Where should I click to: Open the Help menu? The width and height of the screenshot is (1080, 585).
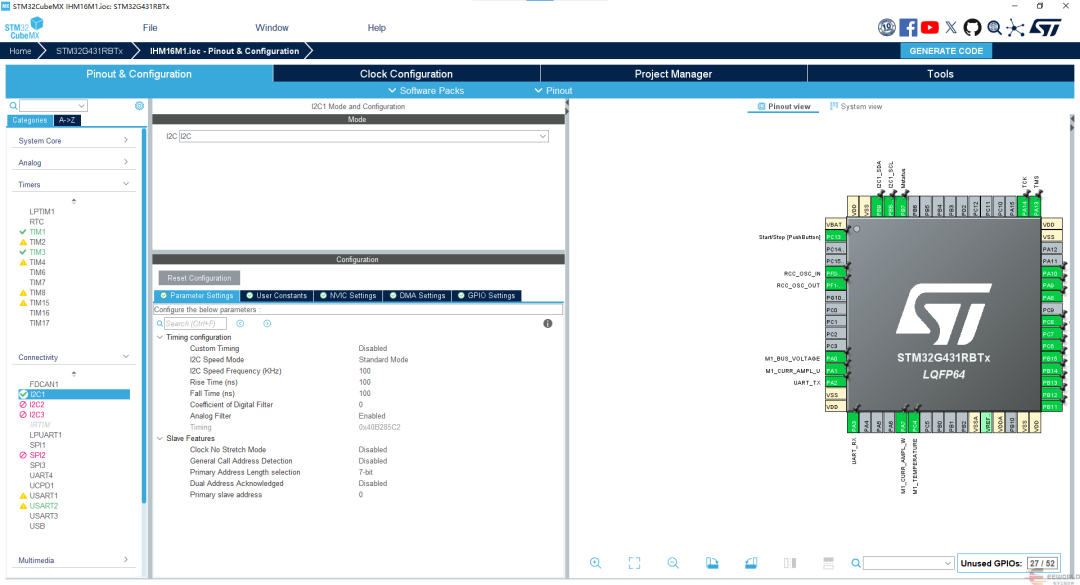coord(377,28)
